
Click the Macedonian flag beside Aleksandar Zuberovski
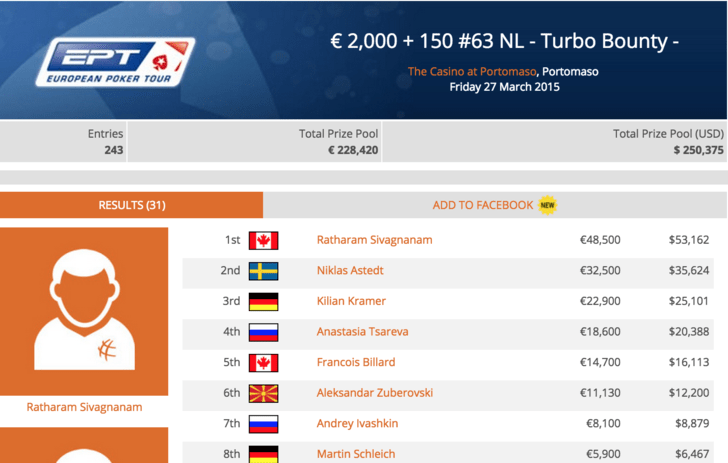click(263, 394)
